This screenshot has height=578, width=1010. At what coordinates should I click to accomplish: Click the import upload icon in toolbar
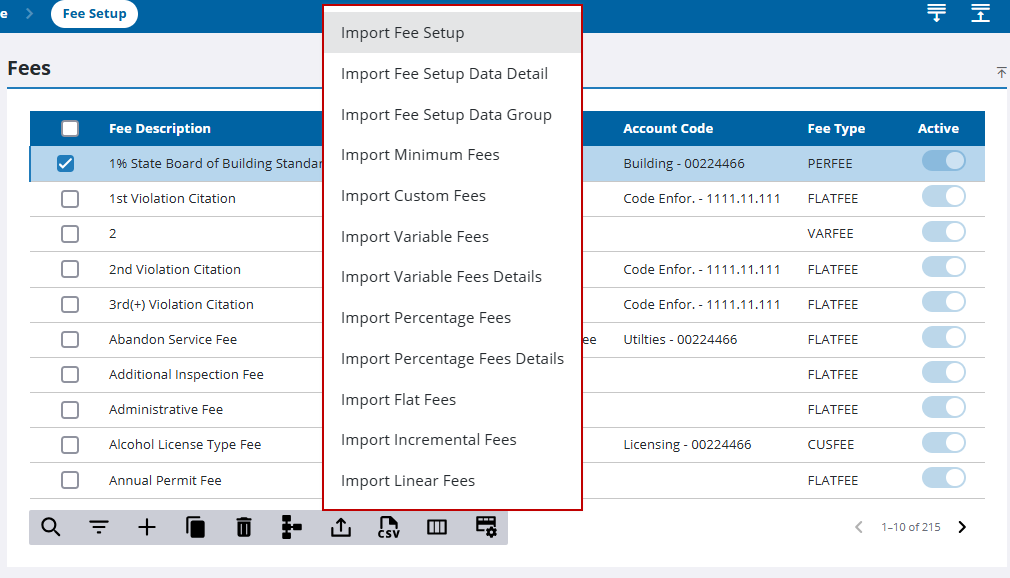[x=341, y=527]
